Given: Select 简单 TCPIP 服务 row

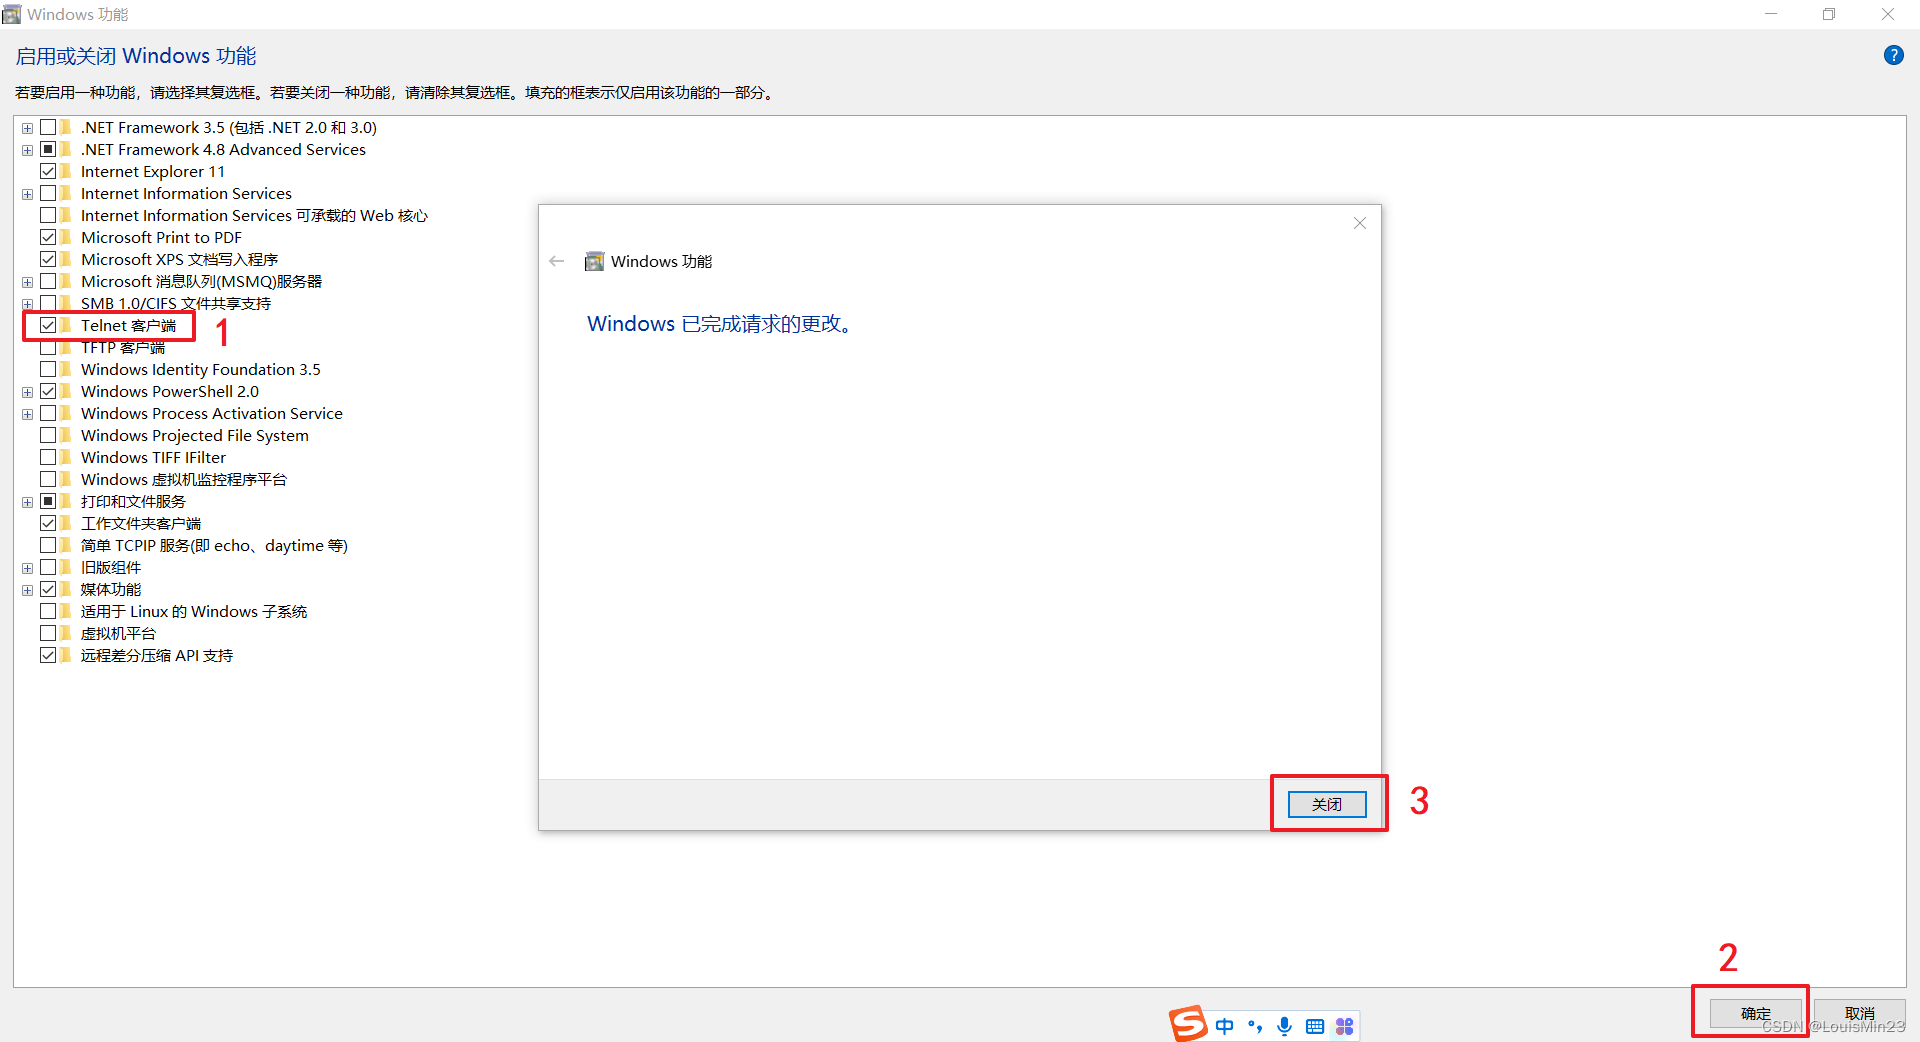Looking at the screenshot, I should (214, 545).
